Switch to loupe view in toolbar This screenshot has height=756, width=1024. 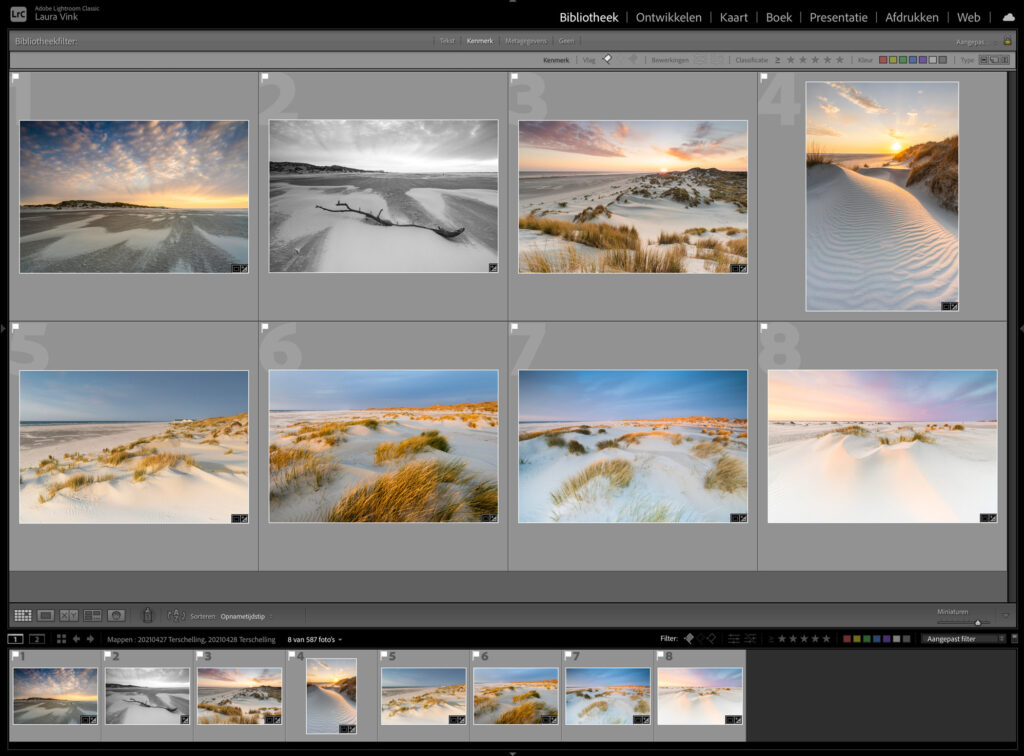45,615
